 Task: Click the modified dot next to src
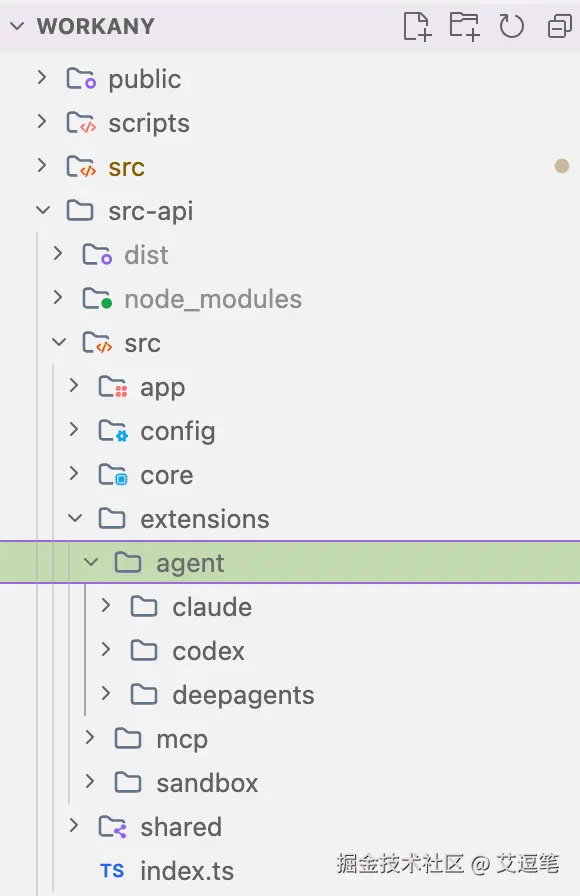(x=562, y=166)
